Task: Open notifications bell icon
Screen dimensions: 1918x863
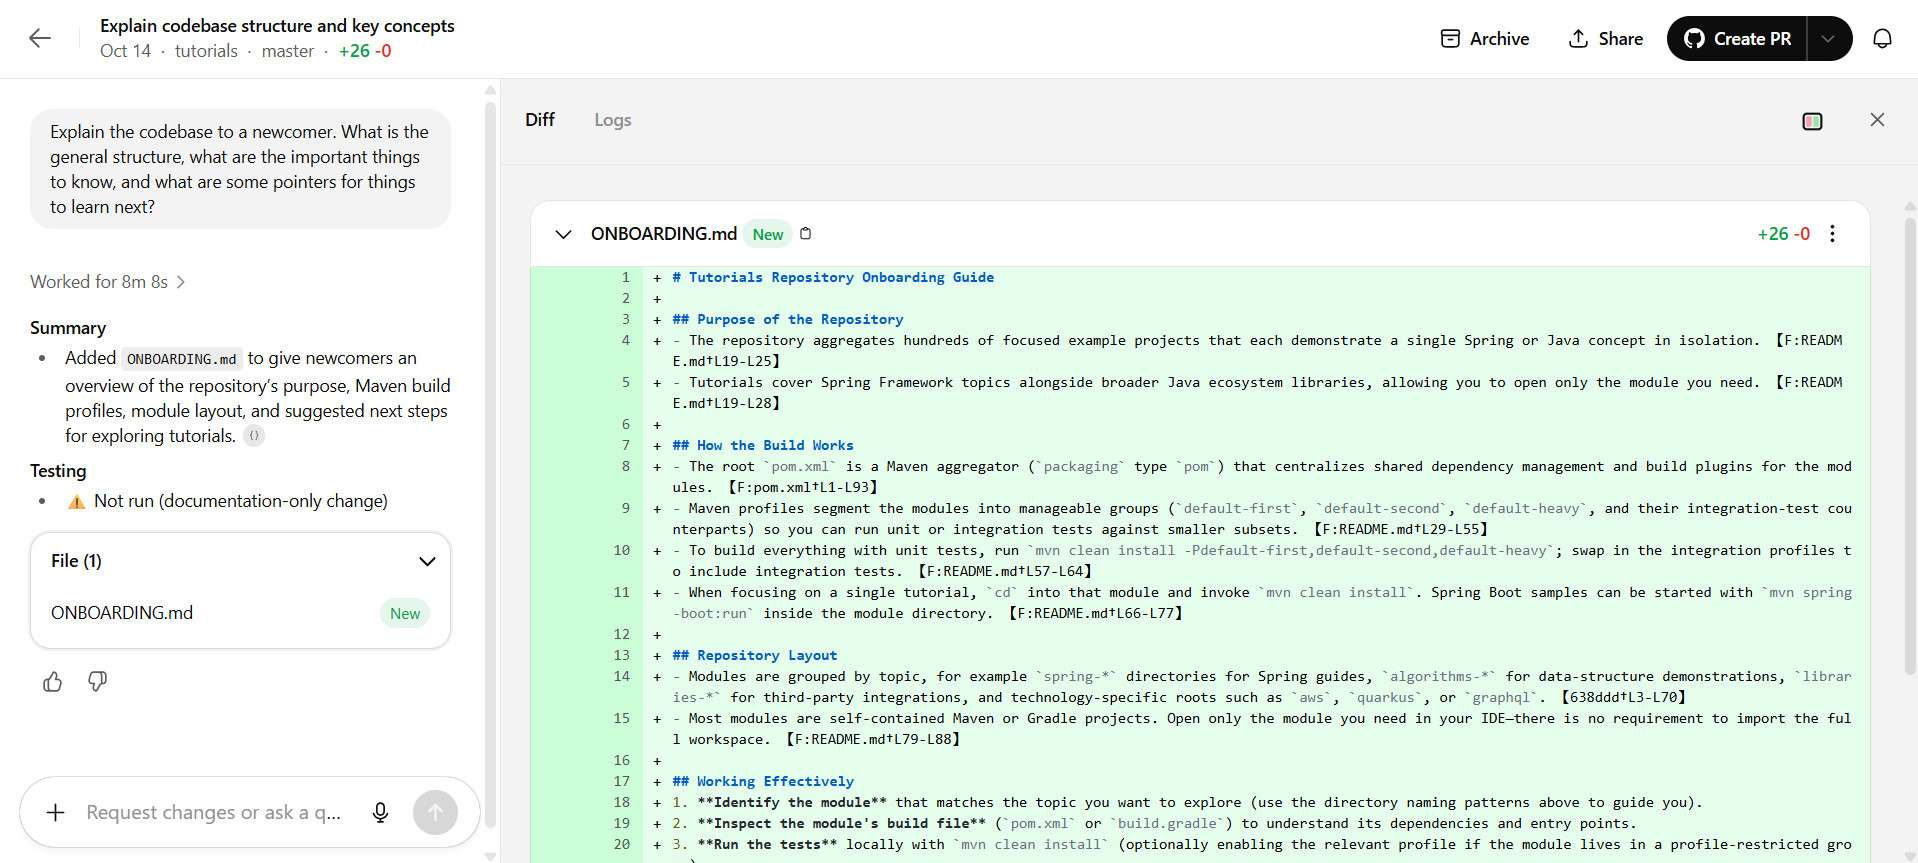Action: point(1882,39)
